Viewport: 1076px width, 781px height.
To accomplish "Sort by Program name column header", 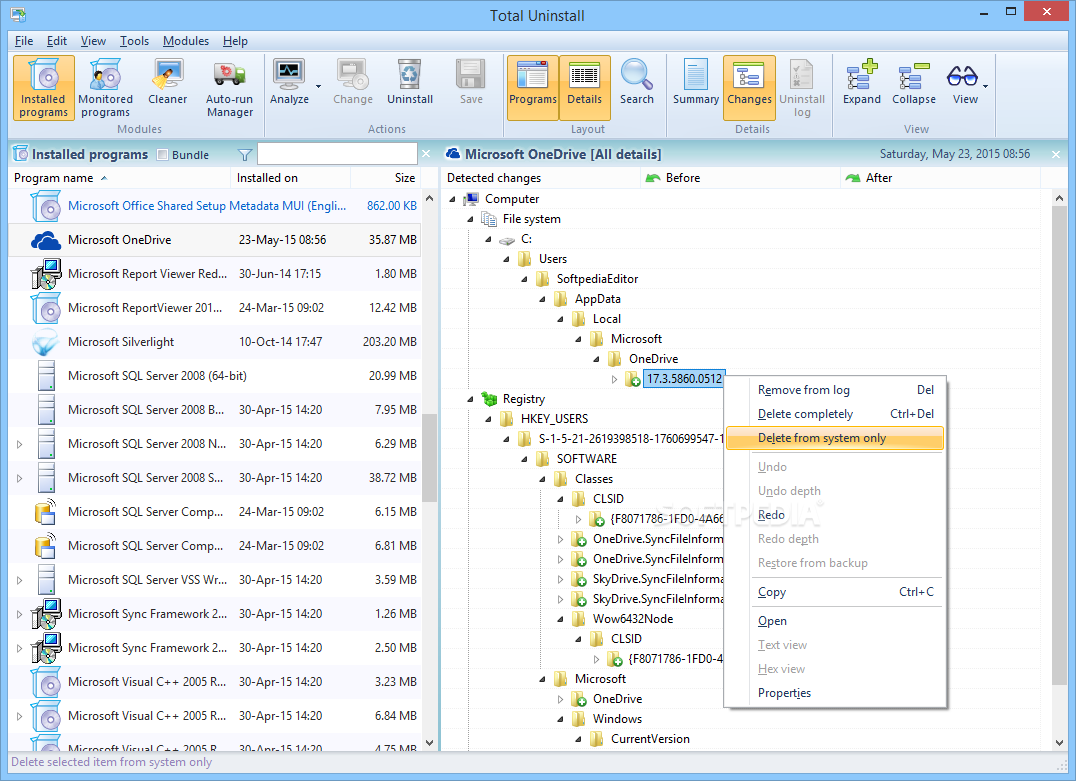I will point(119,178).
